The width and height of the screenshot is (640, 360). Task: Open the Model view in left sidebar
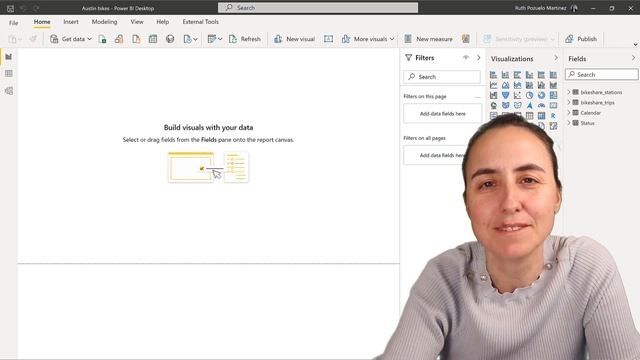point(9,91)
